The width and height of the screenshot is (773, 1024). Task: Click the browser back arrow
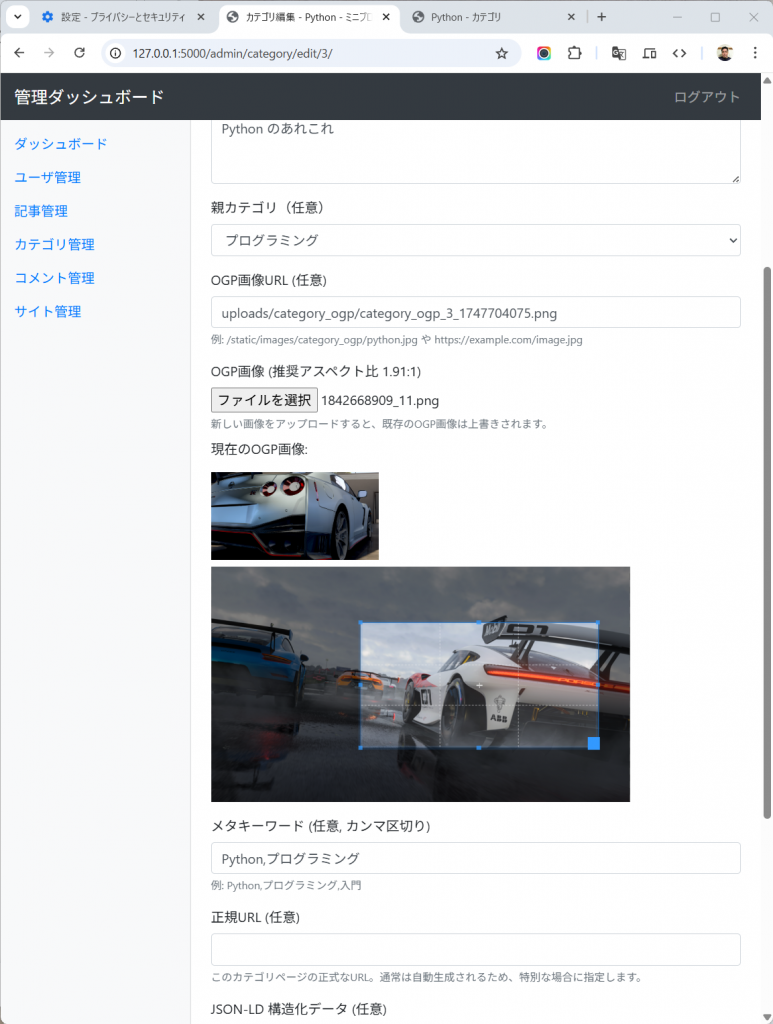click(x=20, y=53)
